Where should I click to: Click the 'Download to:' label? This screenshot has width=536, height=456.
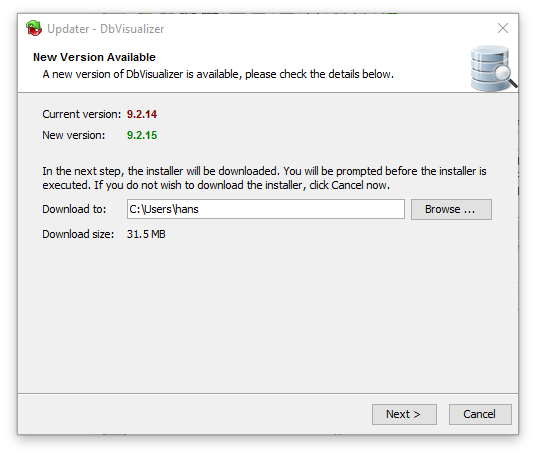[74, 209]
